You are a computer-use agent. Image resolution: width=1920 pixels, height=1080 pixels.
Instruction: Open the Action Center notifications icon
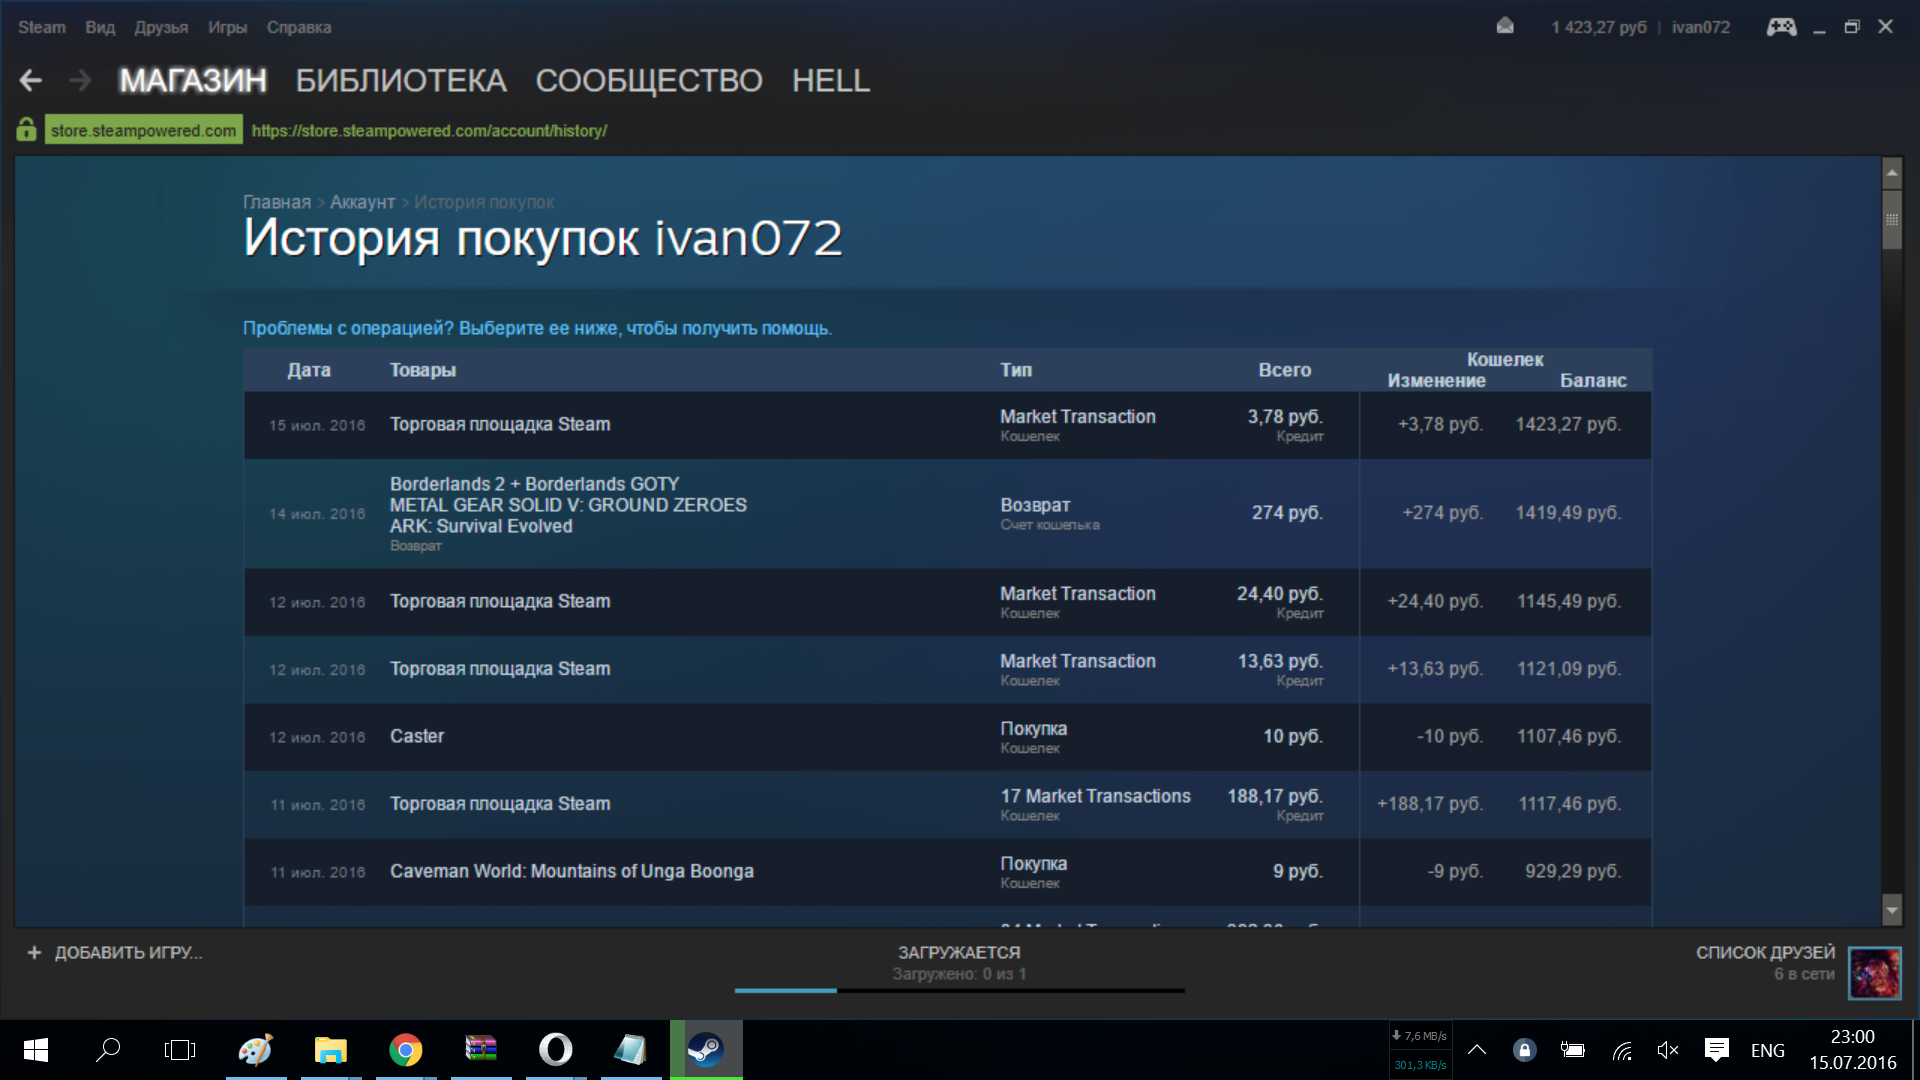1717,1050
